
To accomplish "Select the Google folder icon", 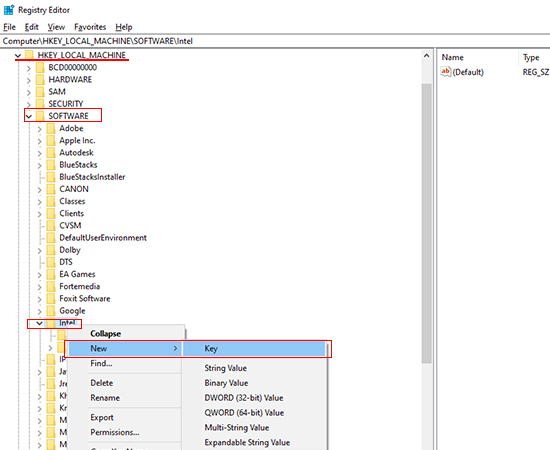I will coord(51,311).
